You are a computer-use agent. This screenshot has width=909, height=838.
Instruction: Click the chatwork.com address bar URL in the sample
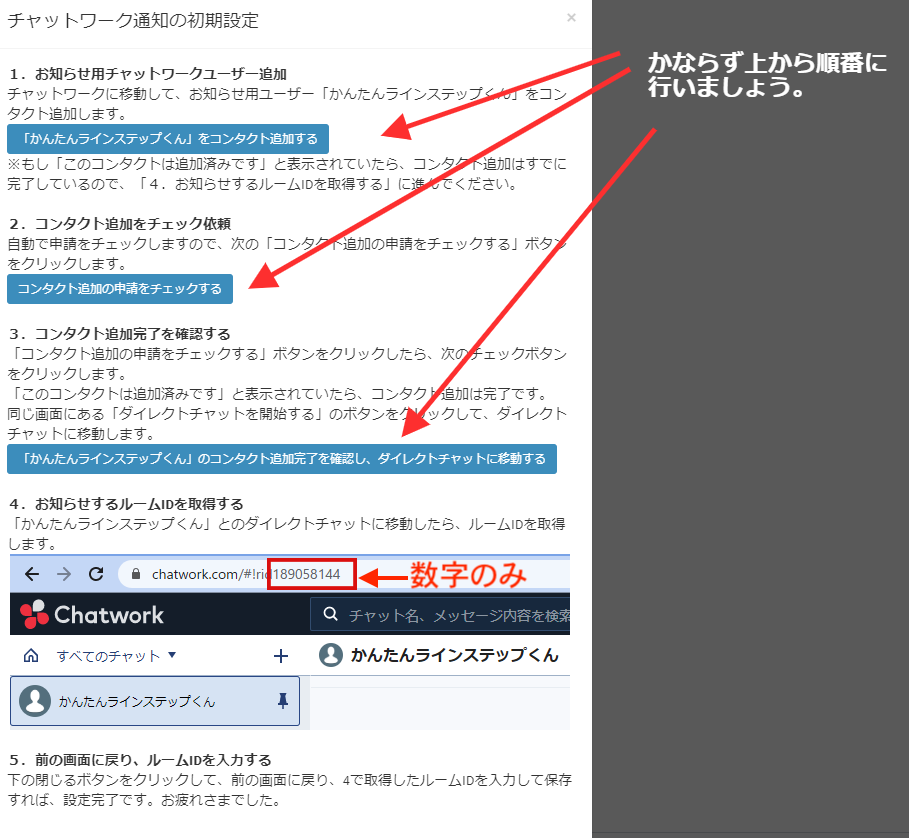click(x=246, y=574)
